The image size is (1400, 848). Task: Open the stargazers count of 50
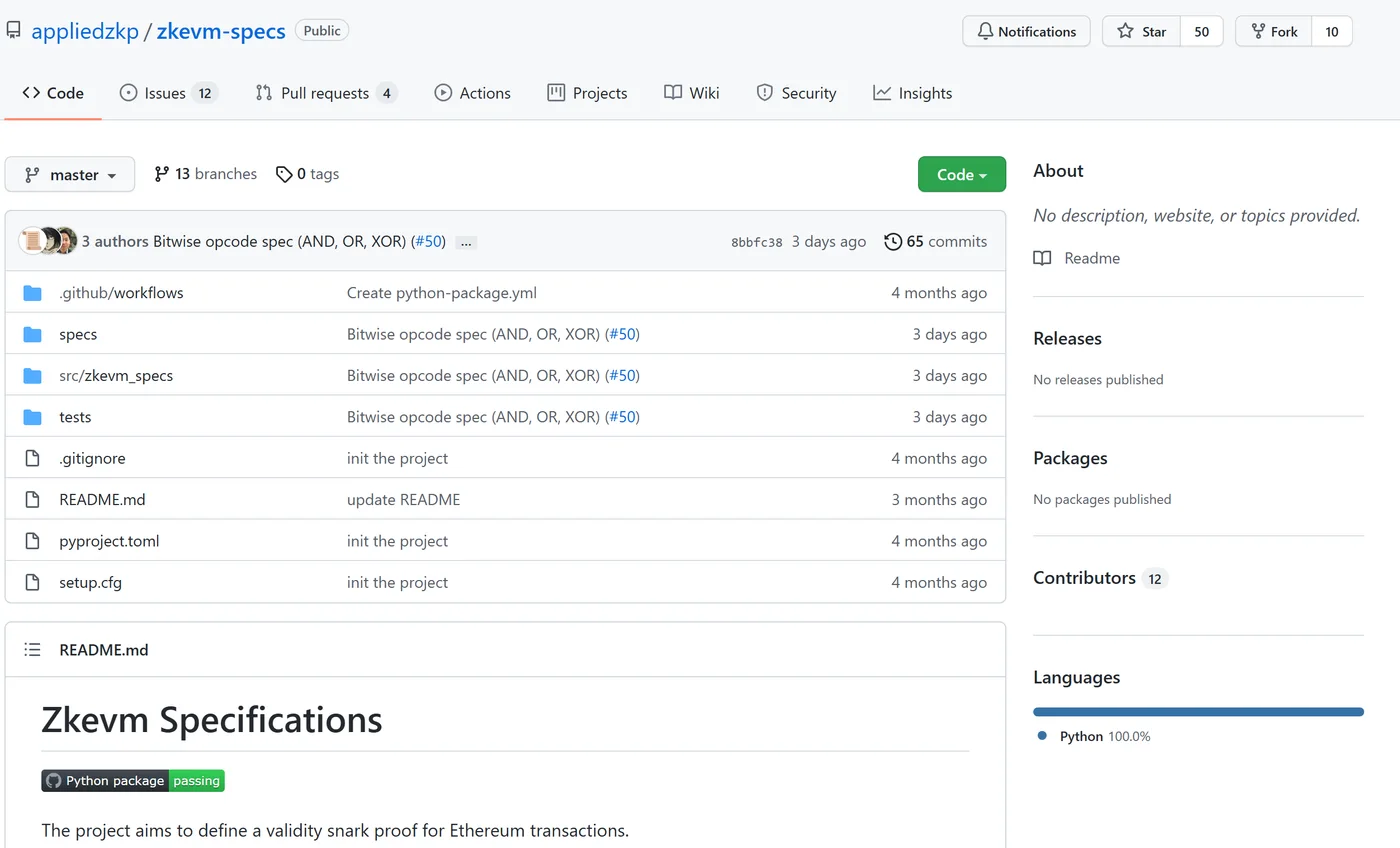pos(1202,31)
